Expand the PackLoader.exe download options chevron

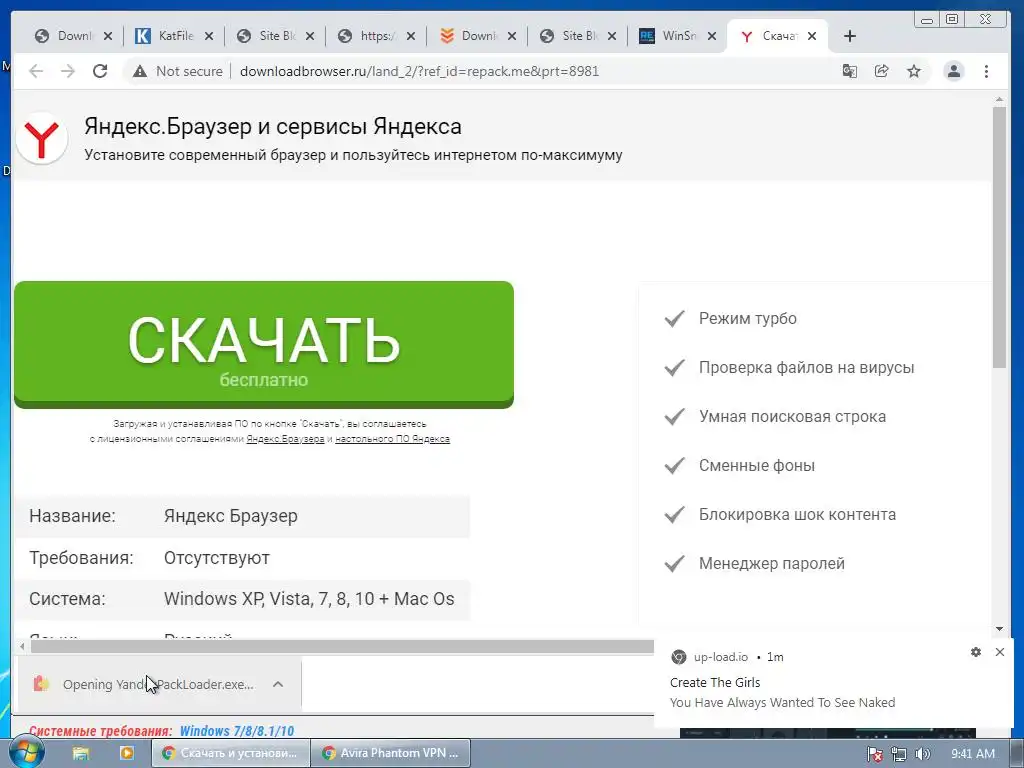tap(278, 684)
